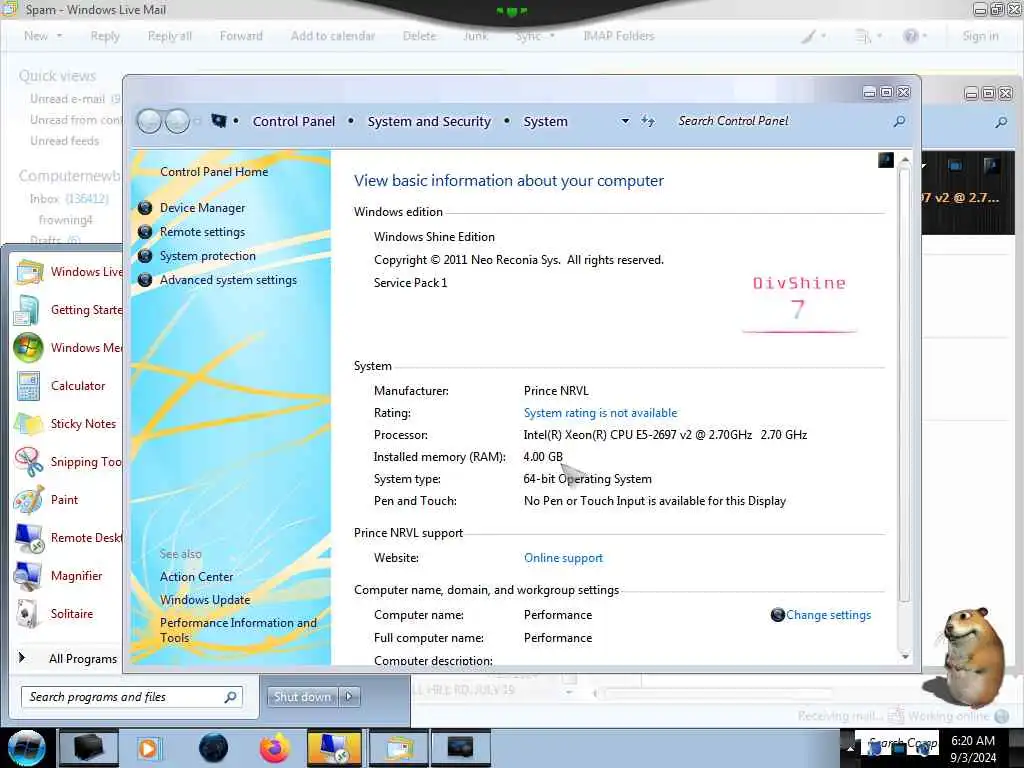The image size is (1024, 768).
Task: Select Unread e-mail quick view
Action: point(75,99)
